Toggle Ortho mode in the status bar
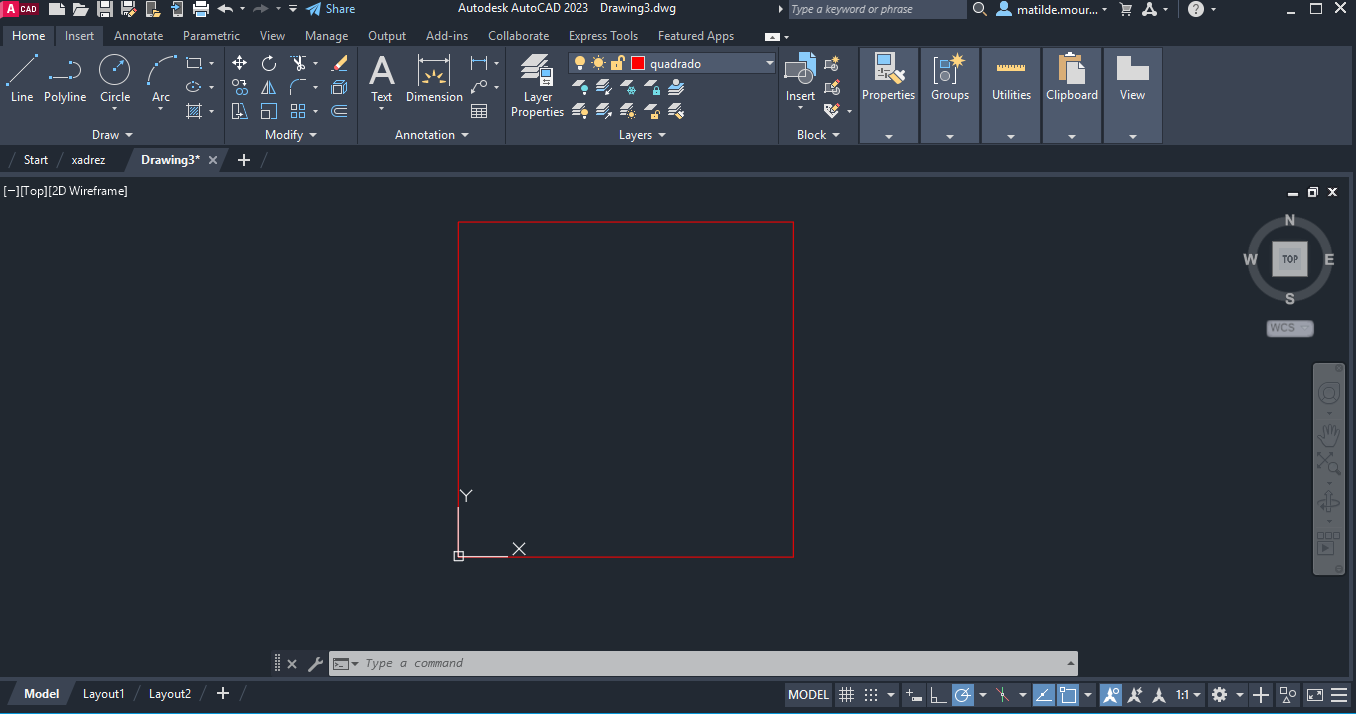Image resolution: width=1356 pixels, height=714 pixels. pos(938,695)
